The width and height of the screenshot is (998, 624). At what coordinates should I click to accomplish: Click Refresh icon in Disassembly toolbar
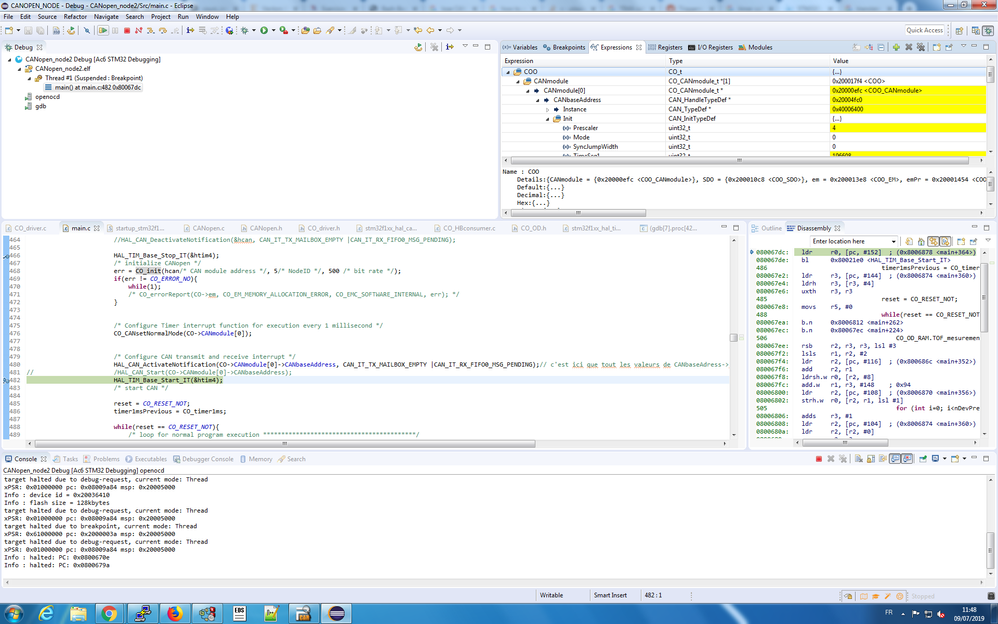[909, 241]
